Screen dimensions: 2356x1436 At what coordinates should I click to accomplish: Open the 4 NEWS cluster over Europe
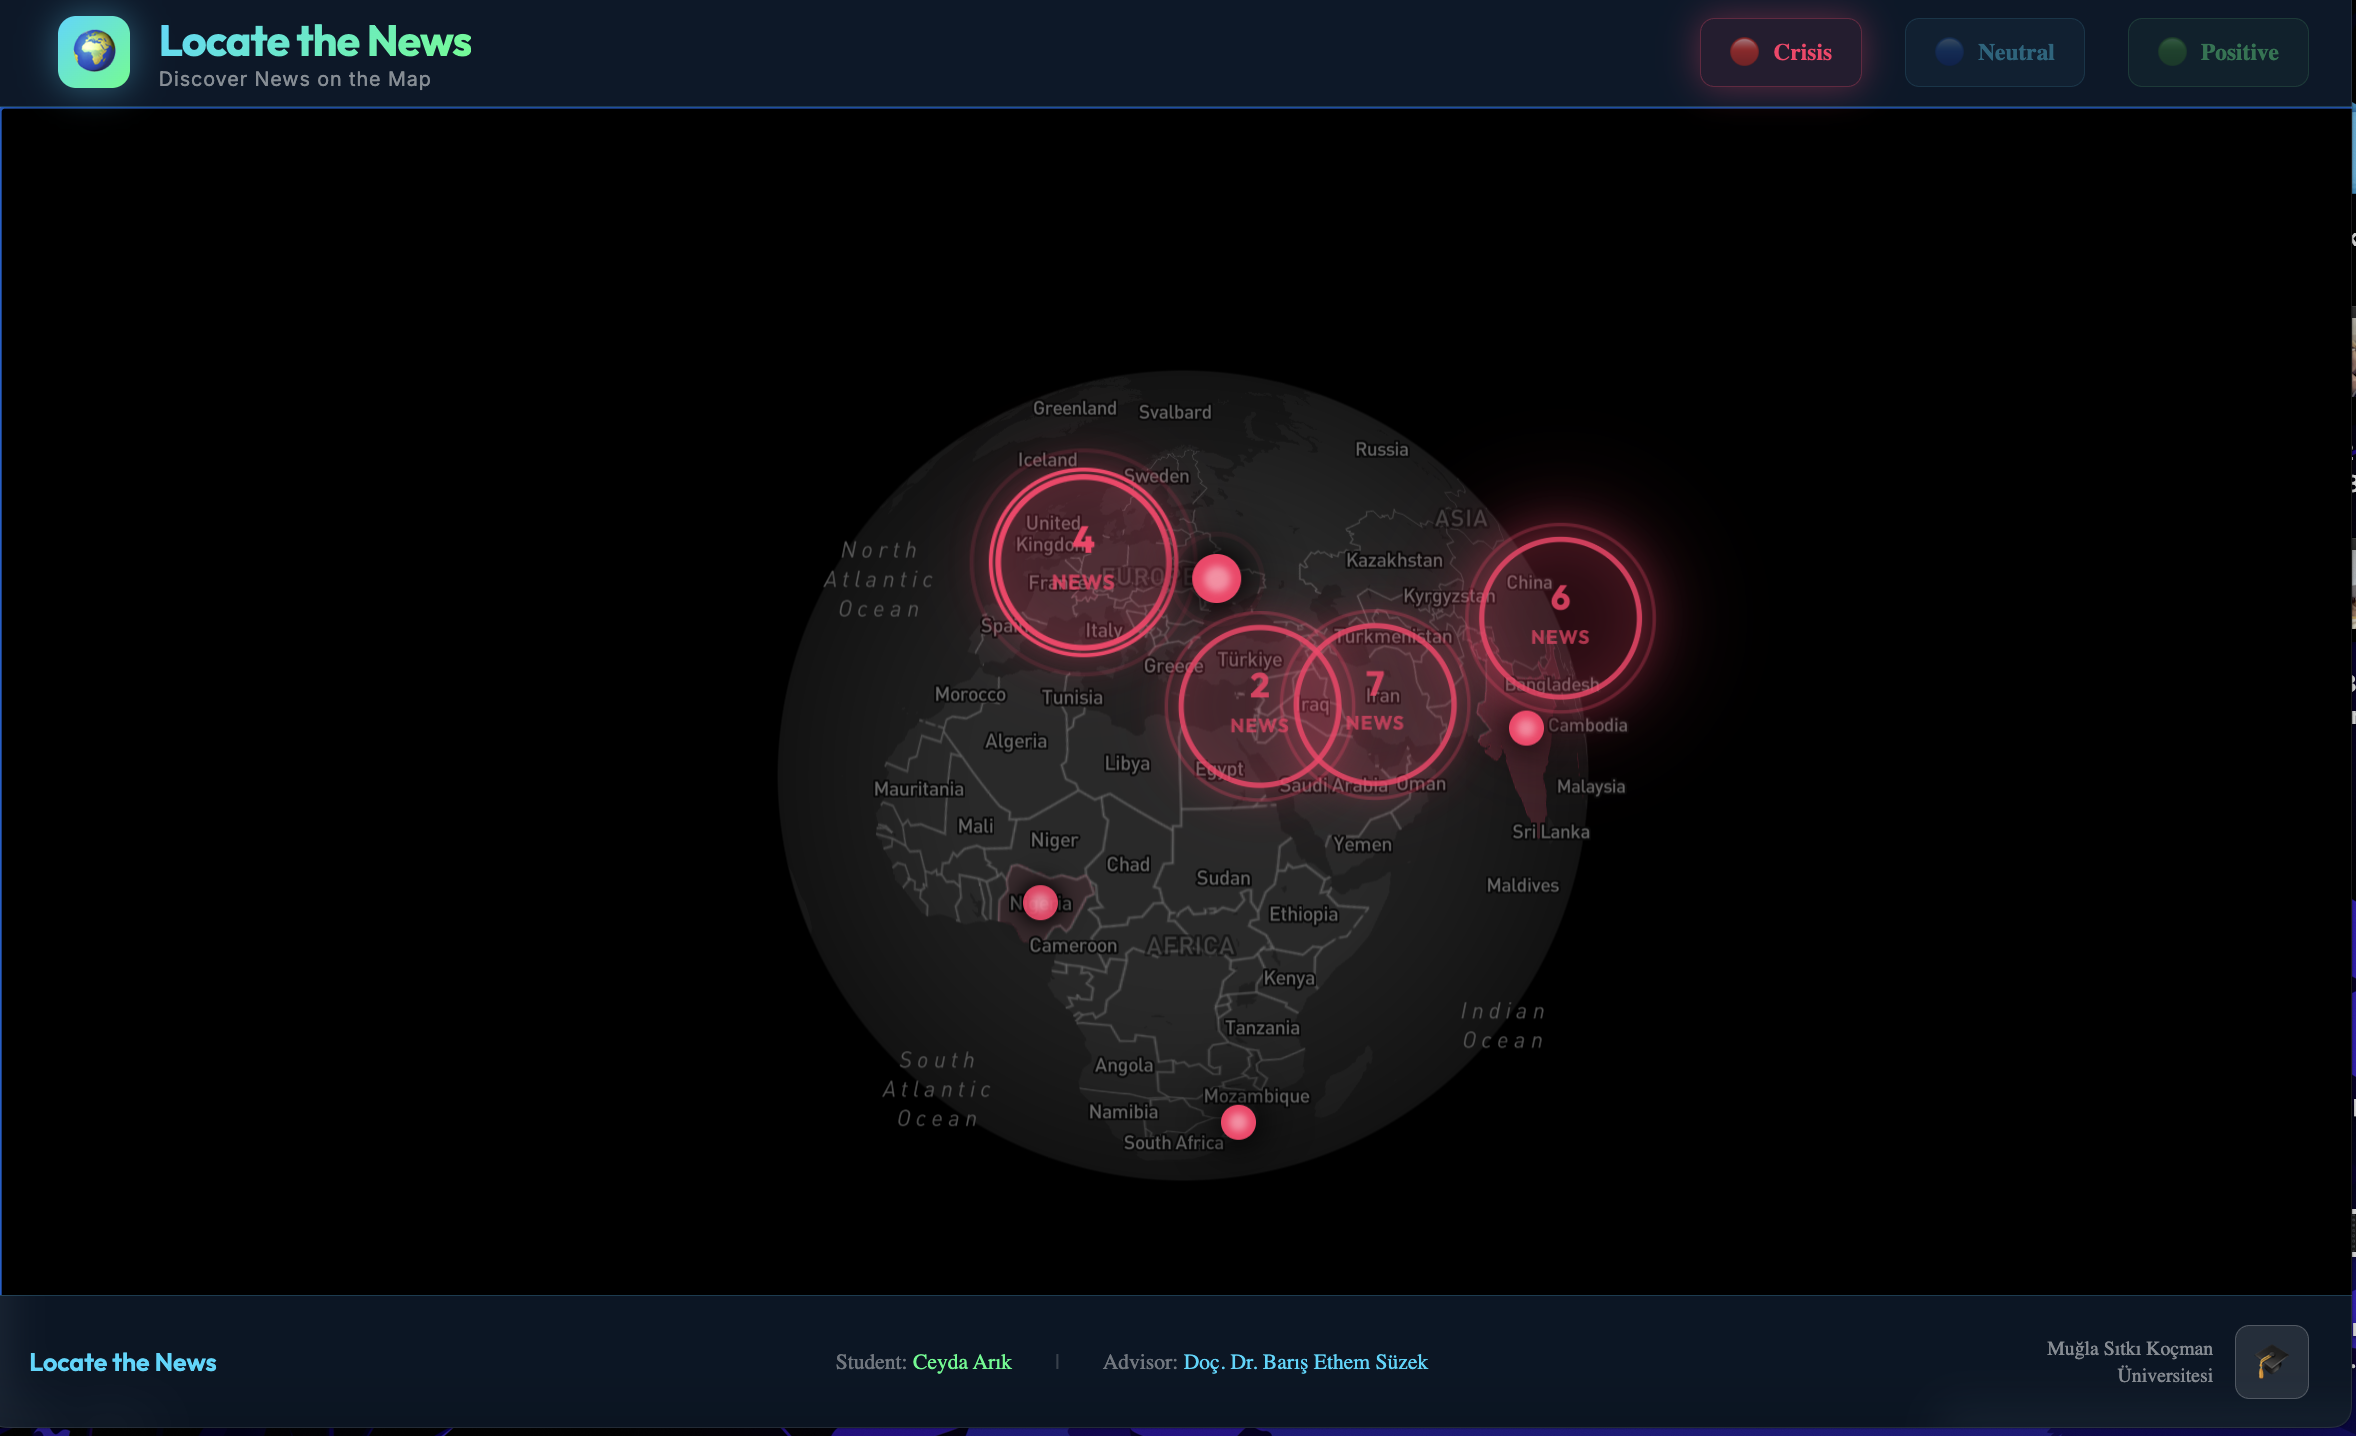click(x=1082, y=561)
